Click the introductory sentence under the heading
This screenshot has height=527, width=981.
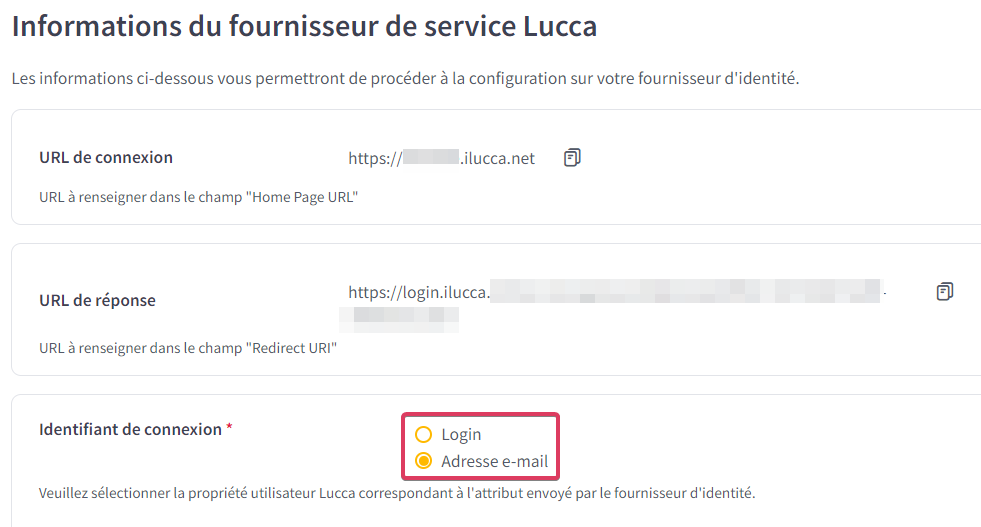[x=405, y=78]
